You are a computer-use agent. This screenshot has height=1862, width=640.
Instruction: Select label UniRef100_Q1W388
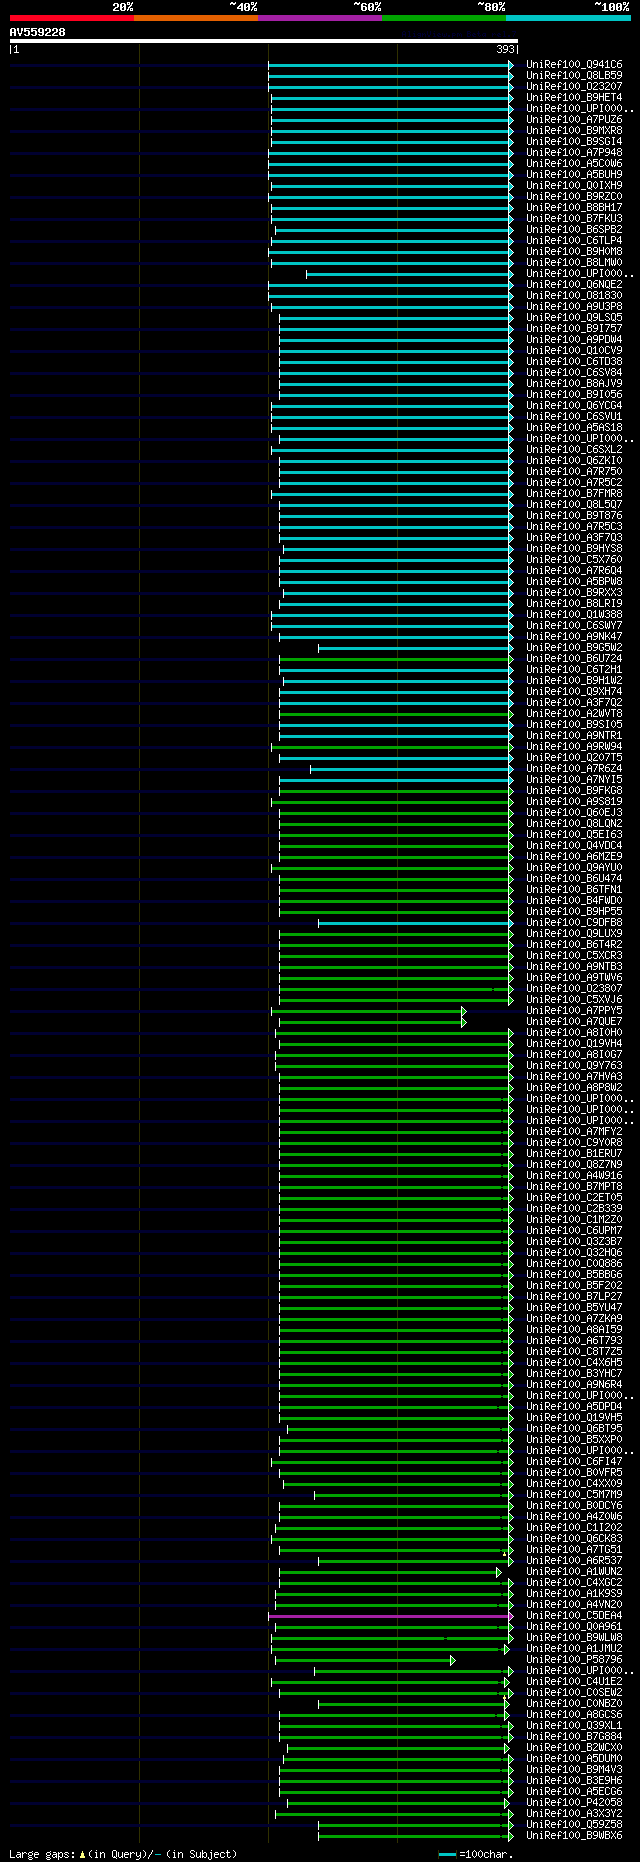point(574,615)
